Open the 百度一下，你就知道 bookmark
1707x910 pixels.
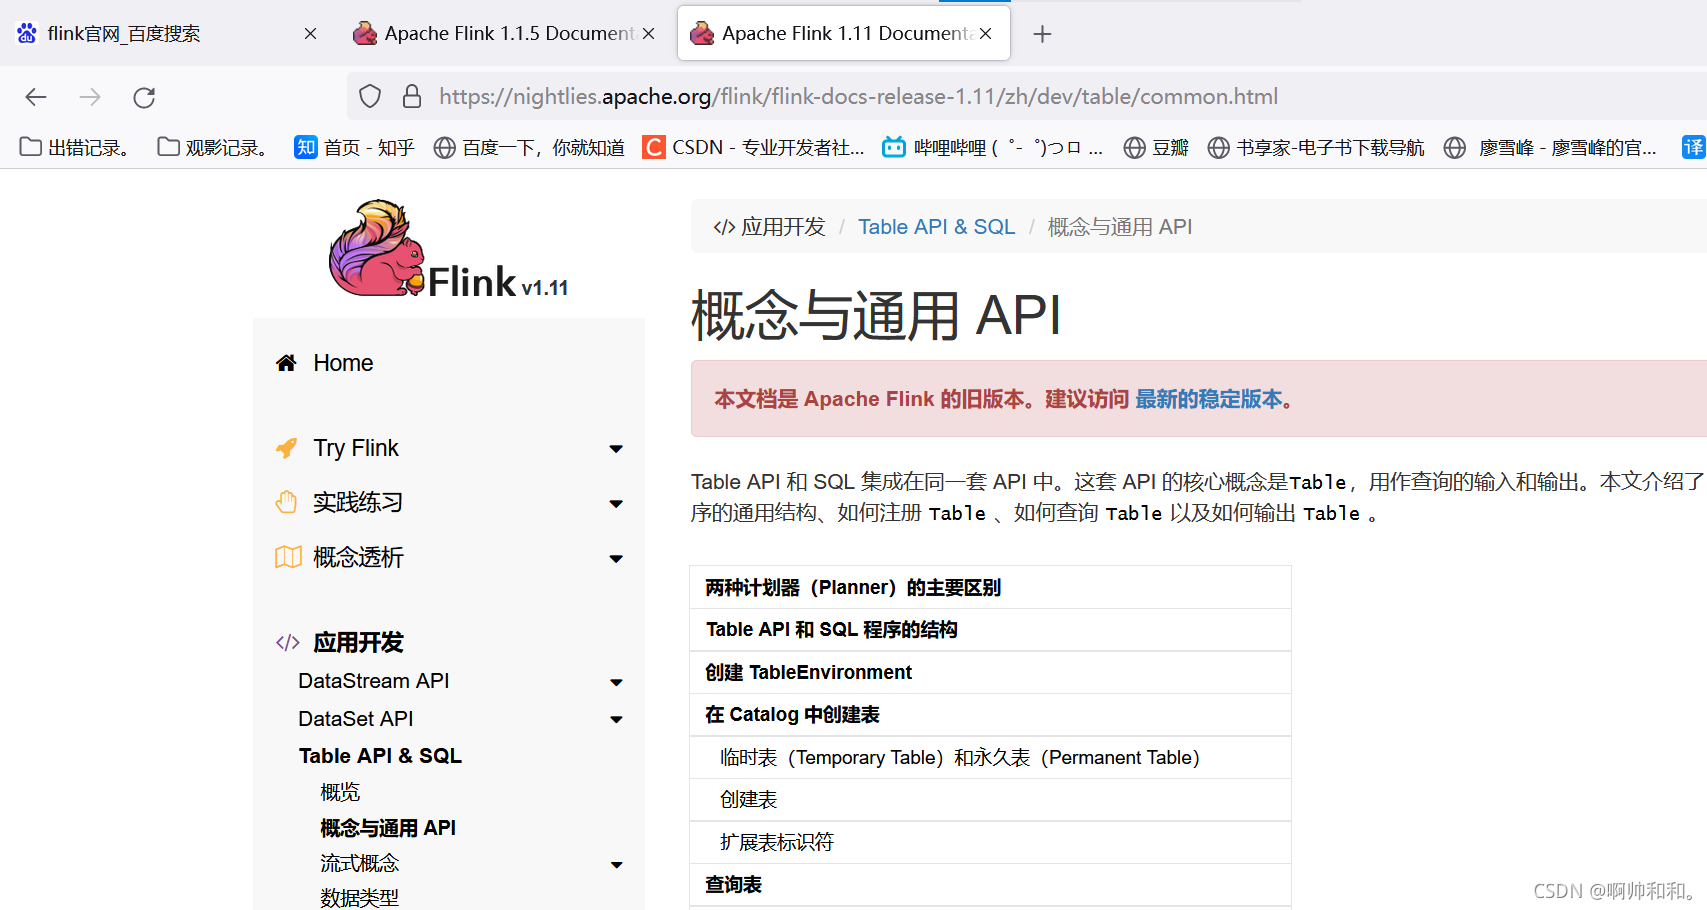(529, 147)
